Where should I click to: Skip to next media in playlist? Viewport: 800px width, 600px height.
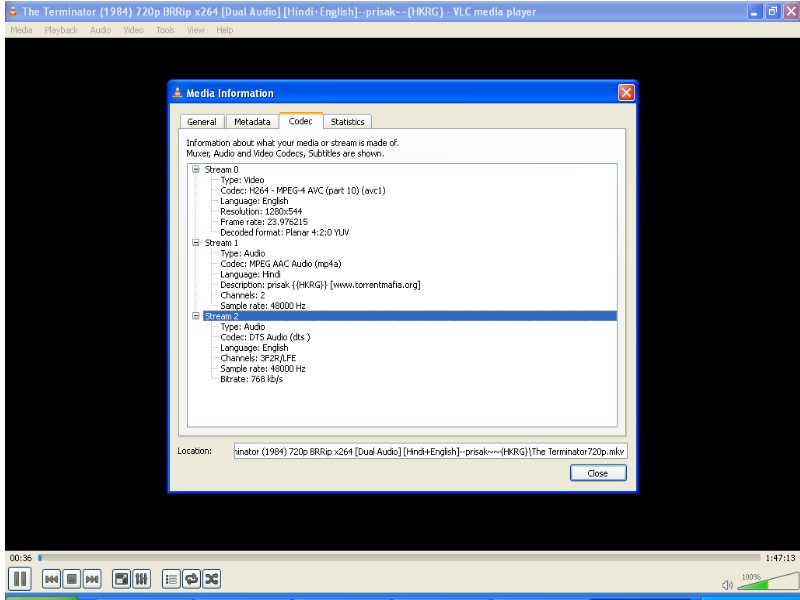(x=92, y=579)
